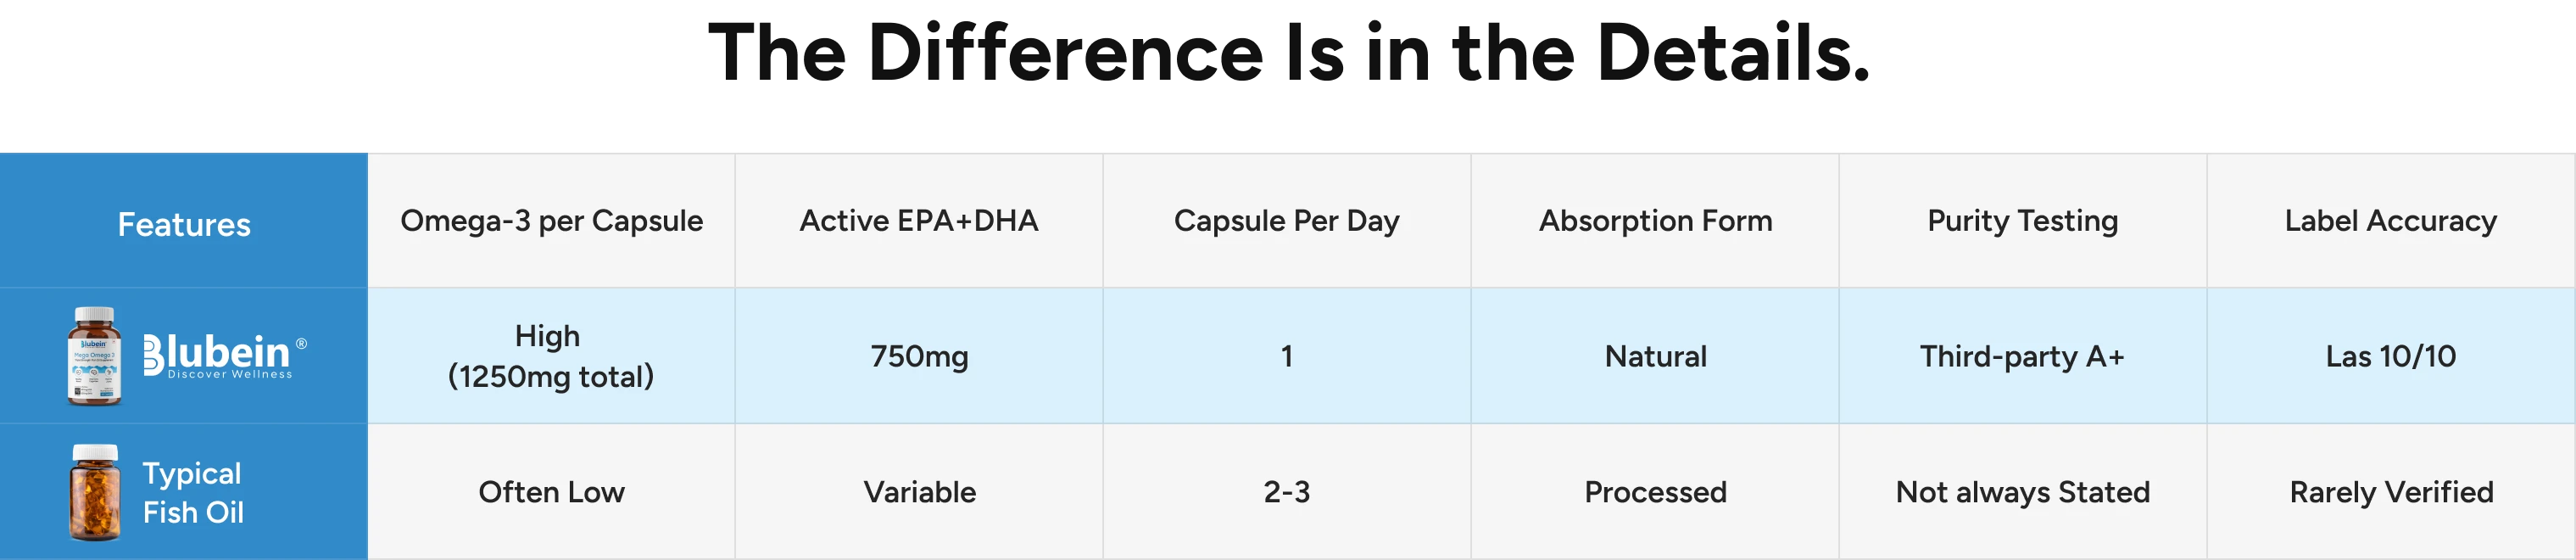Select the 750mg value cell
This screenshot has width=2576, height=560.
[x=919, y=356]
